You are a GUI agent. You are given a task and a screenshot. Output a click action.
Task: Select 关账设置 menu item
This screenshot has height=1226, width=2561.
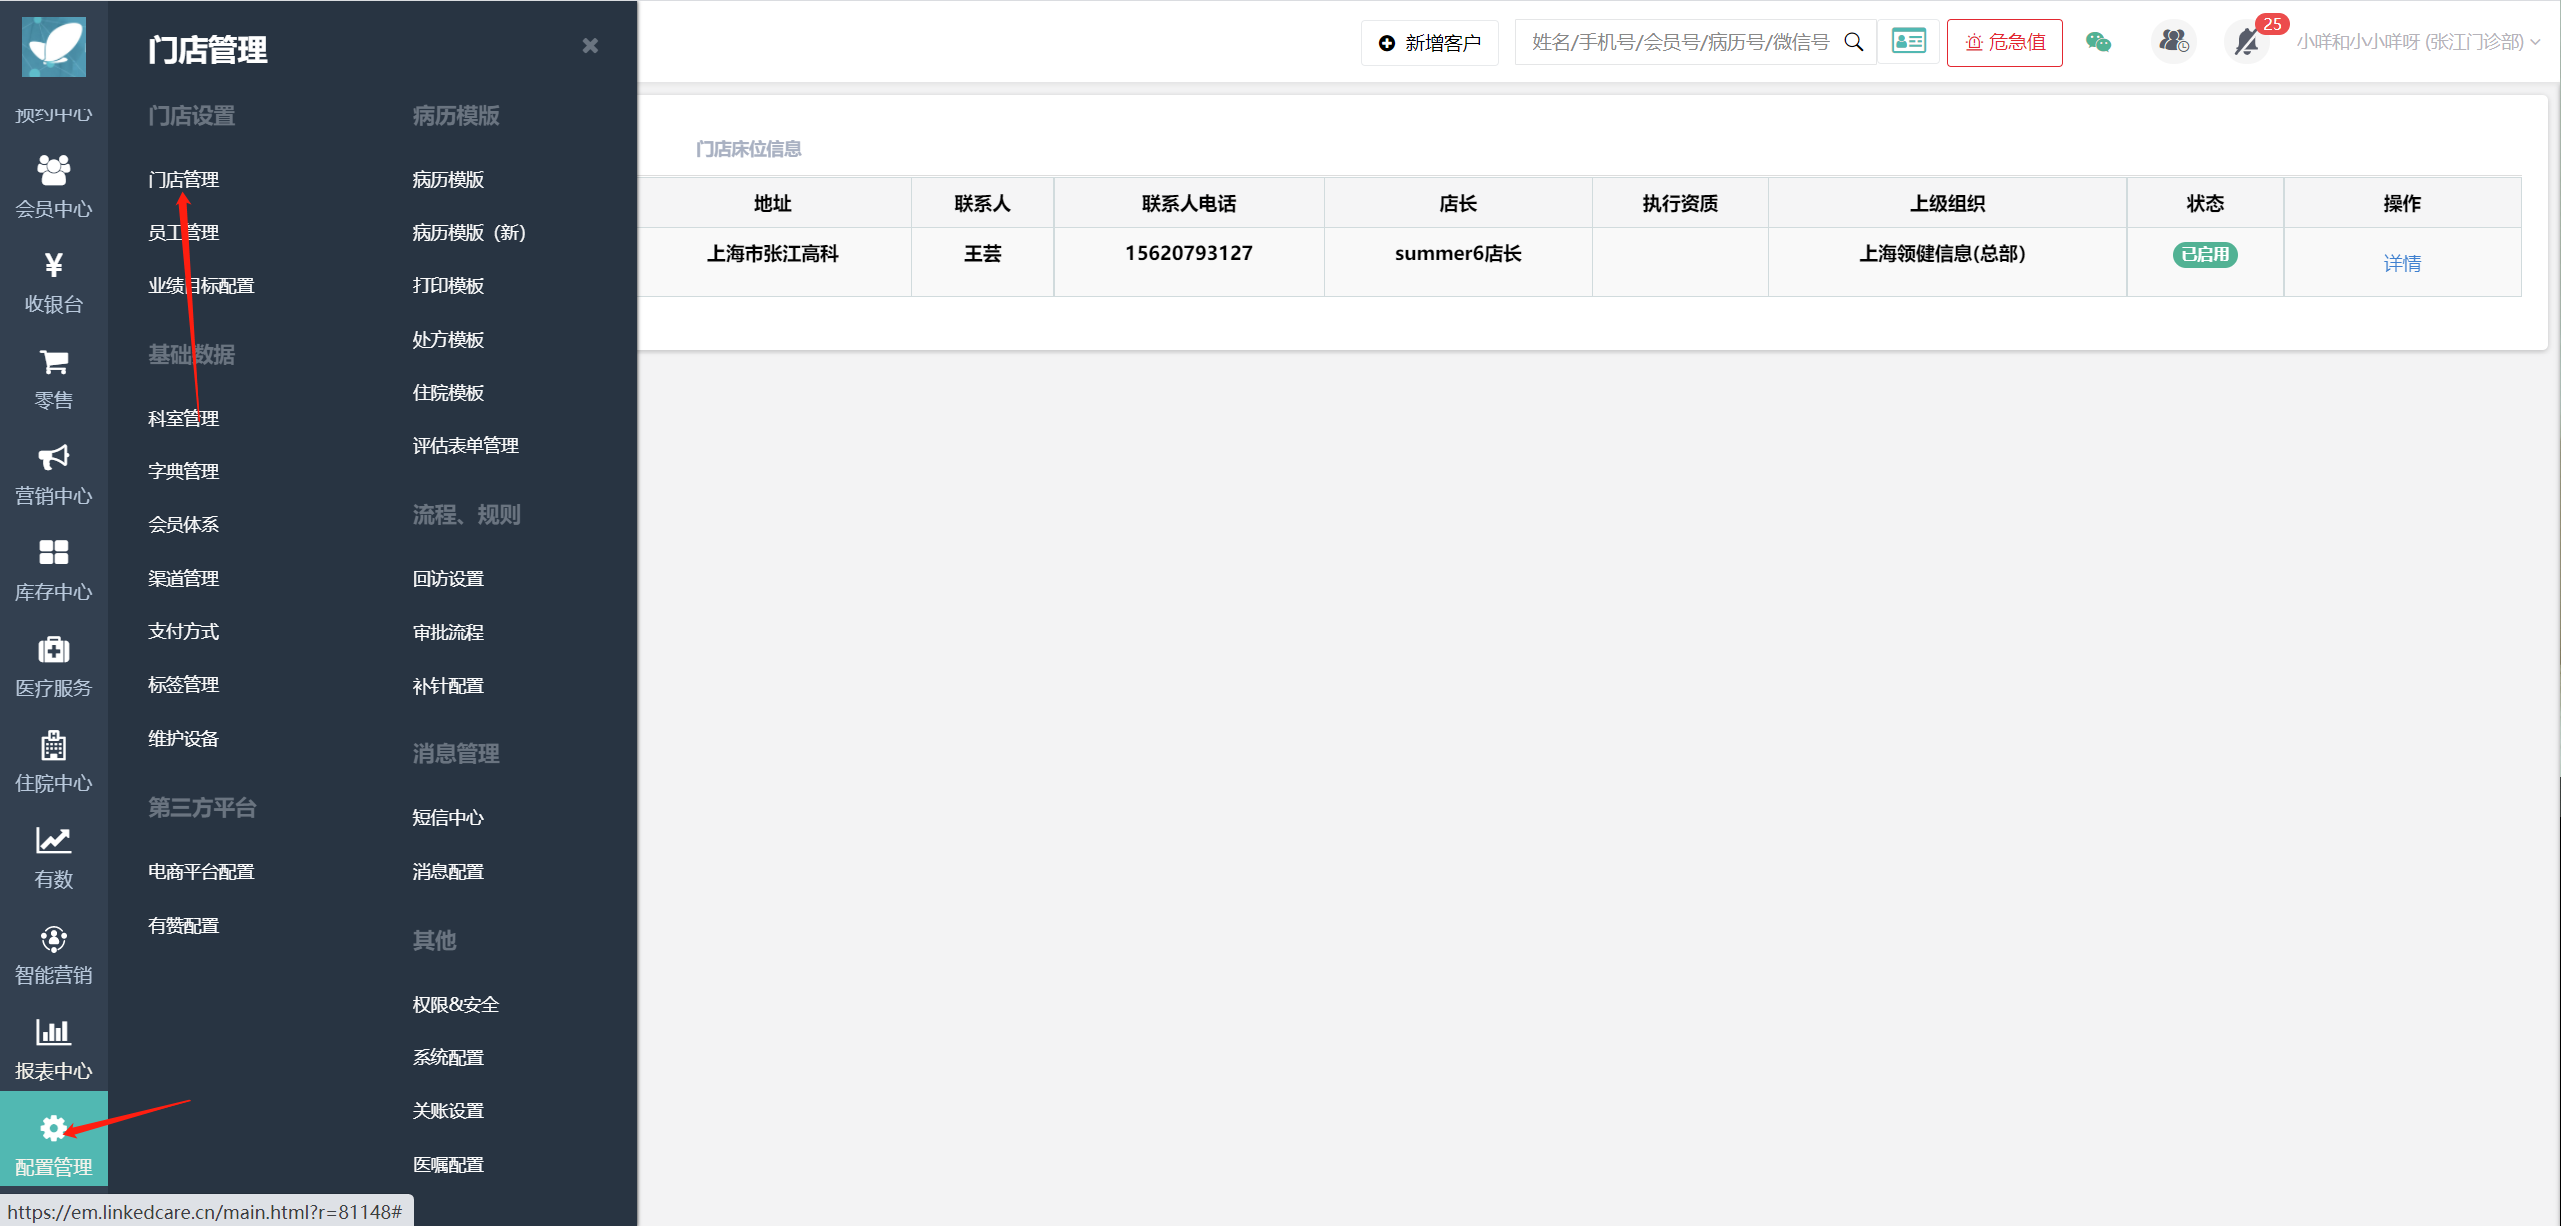tap(448, 1110)
